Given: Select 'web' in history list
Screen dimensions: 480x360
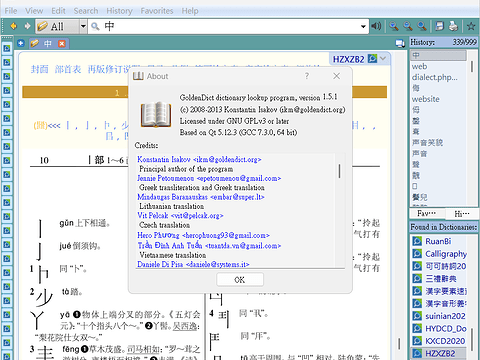Looking at the screenshot, I should tap(419, 66).
